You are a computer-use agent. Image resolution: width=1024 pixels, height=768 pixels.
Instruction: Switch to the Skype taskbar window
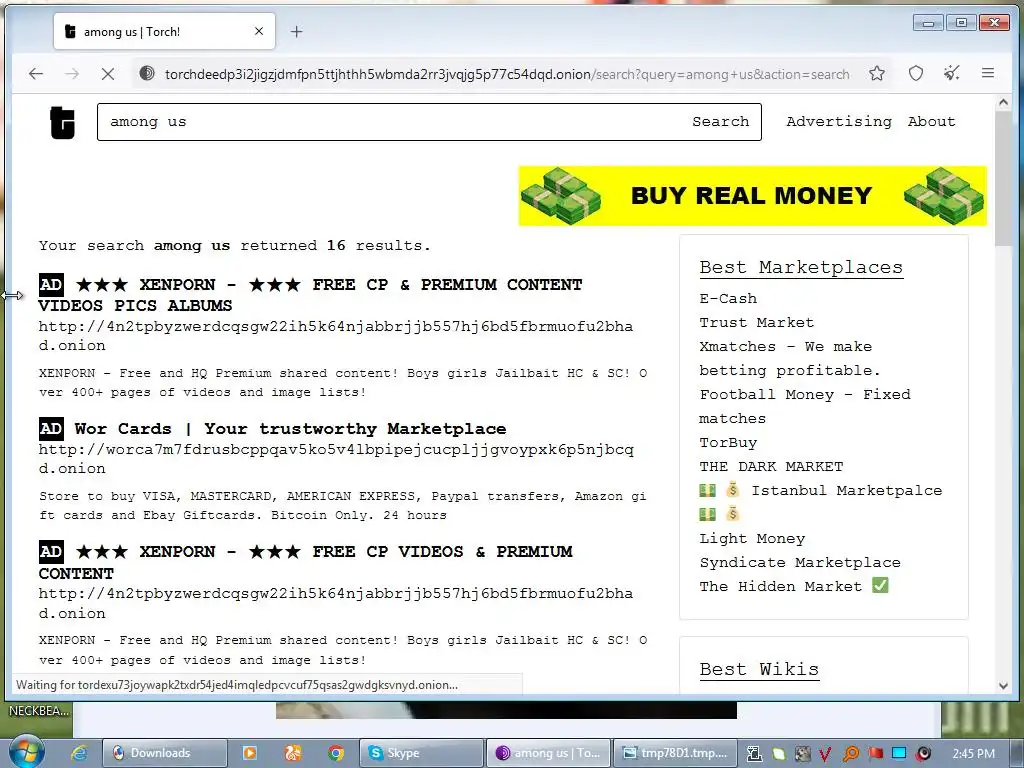(x=421, y=753)
